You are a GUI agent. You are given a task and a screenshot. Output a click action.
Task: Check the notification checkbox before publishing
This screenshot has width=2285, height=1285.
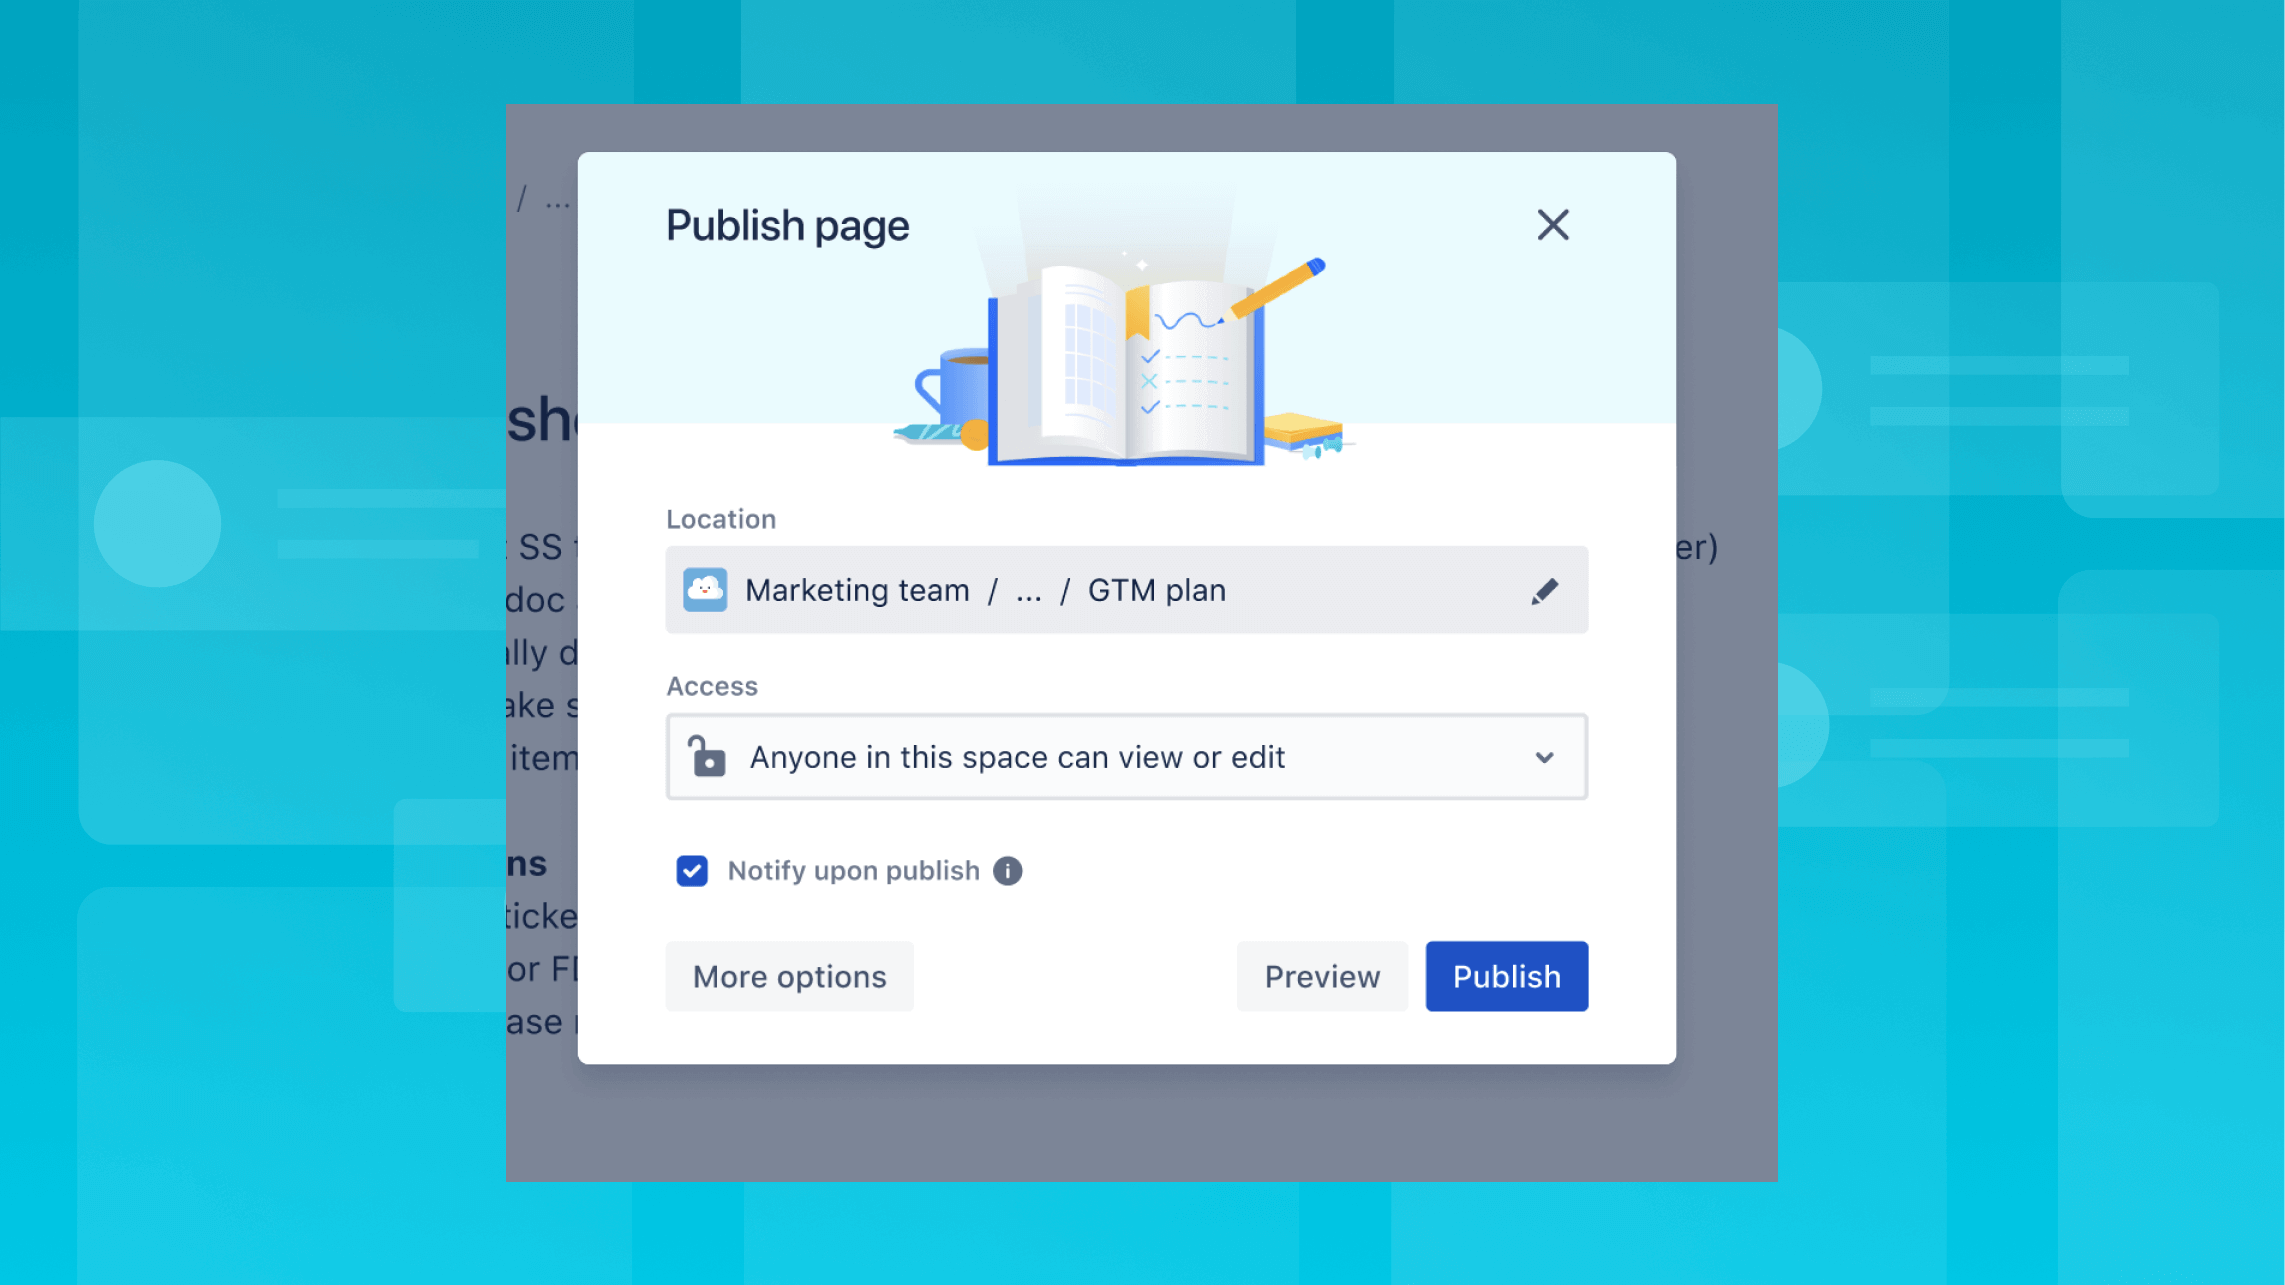click(x=691, y=871)
